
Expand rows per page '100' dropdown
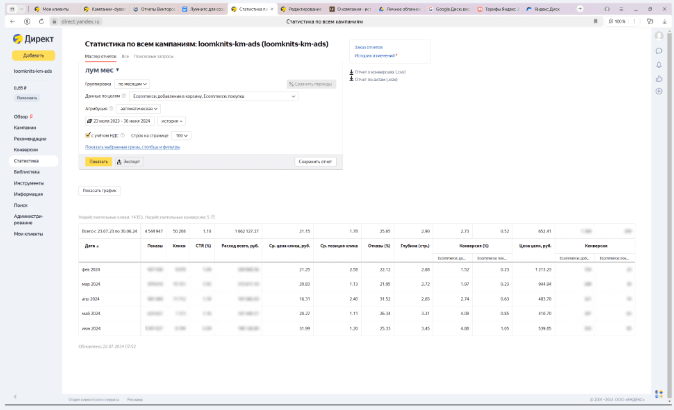[181, 134]
